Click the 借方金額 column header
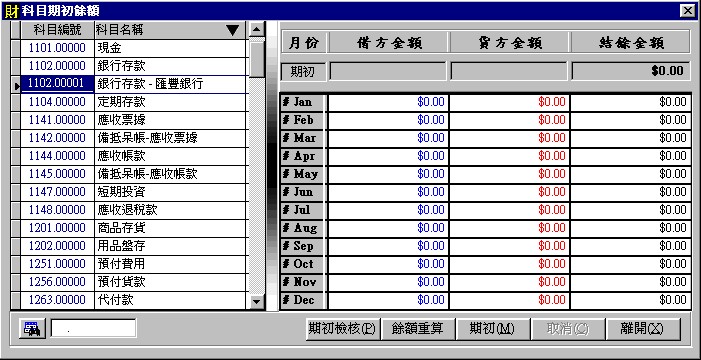Screen dimensions: 701x360 pos(389,43)
